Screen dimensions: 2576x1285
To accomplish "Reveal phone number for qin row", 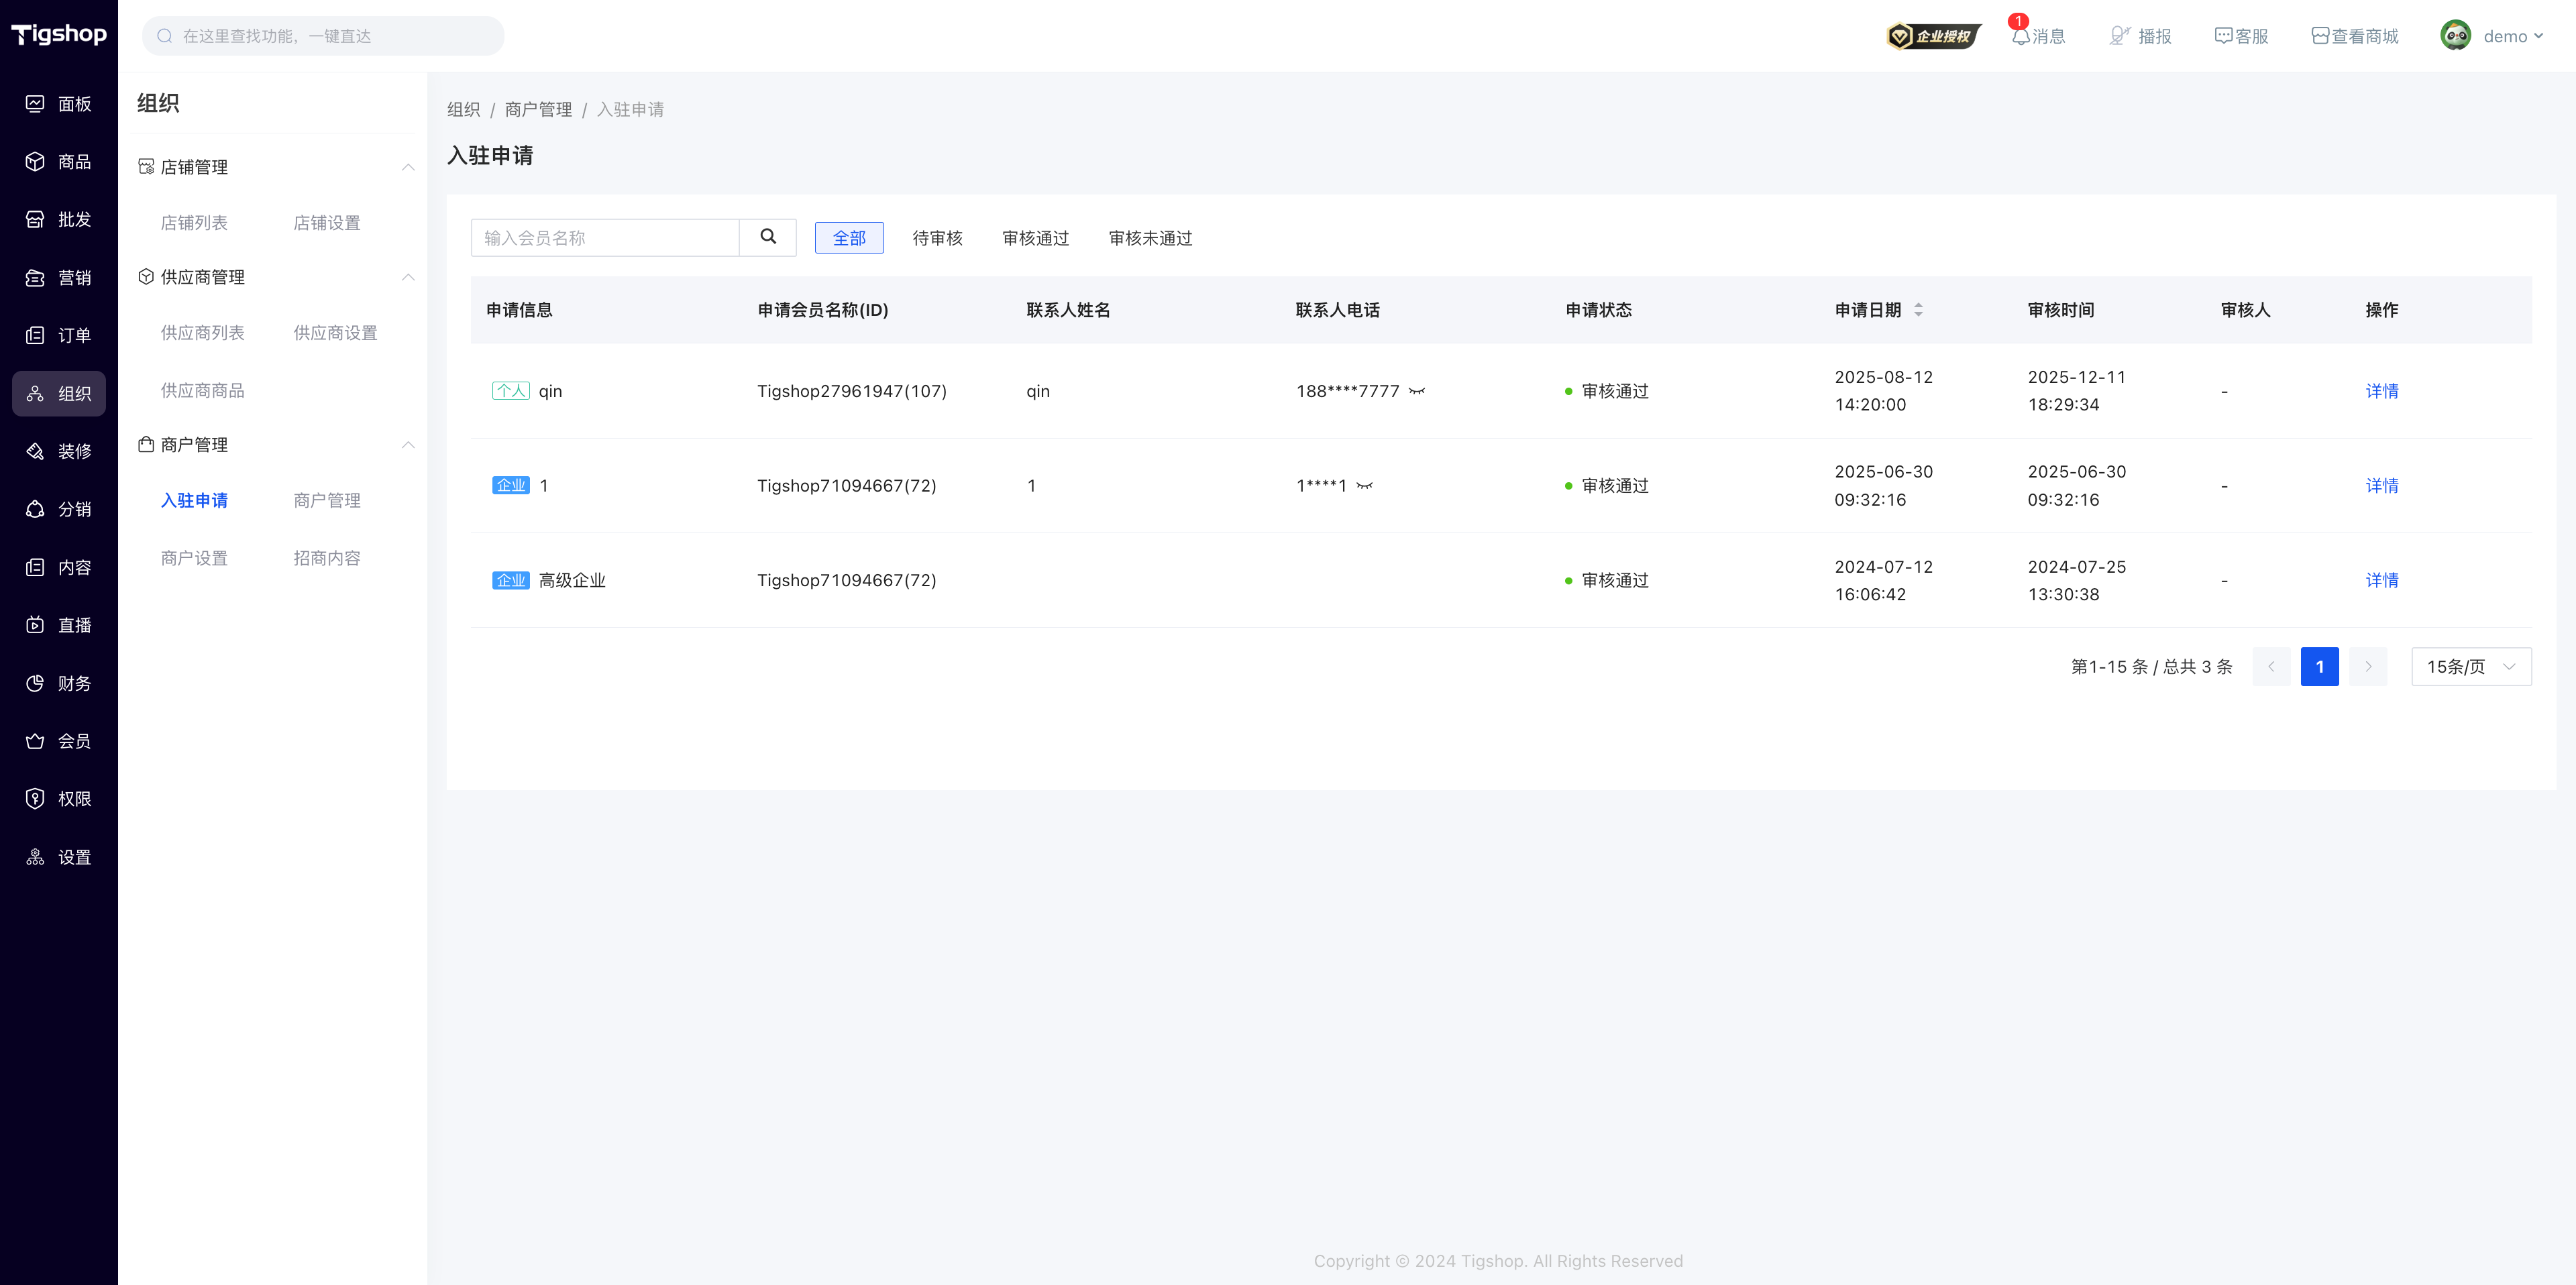I will 1416,391.
